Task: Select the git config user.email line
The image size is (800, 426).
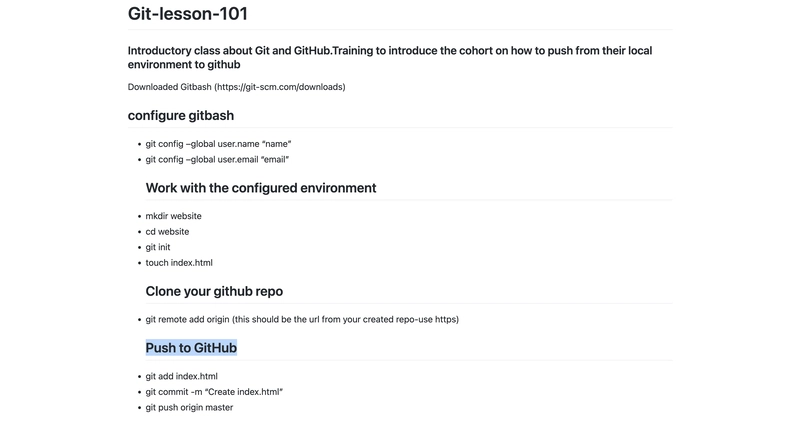Action: pos(217,160)
